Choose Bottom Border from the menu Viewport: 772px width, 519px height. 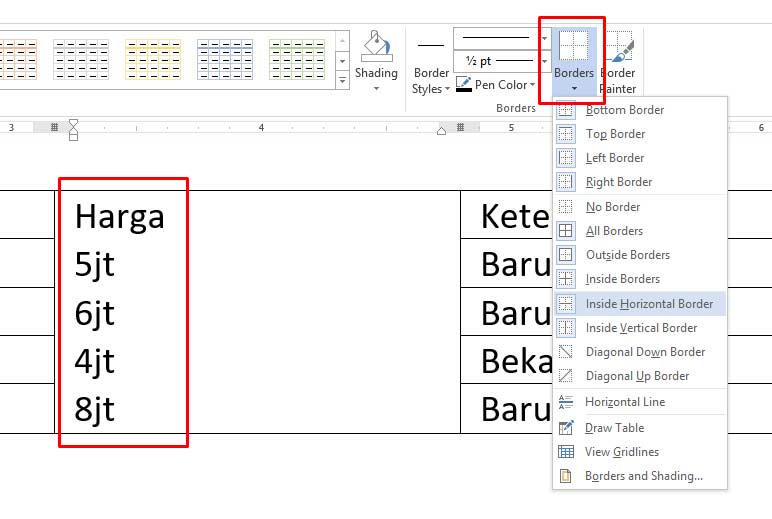[640, 110]
